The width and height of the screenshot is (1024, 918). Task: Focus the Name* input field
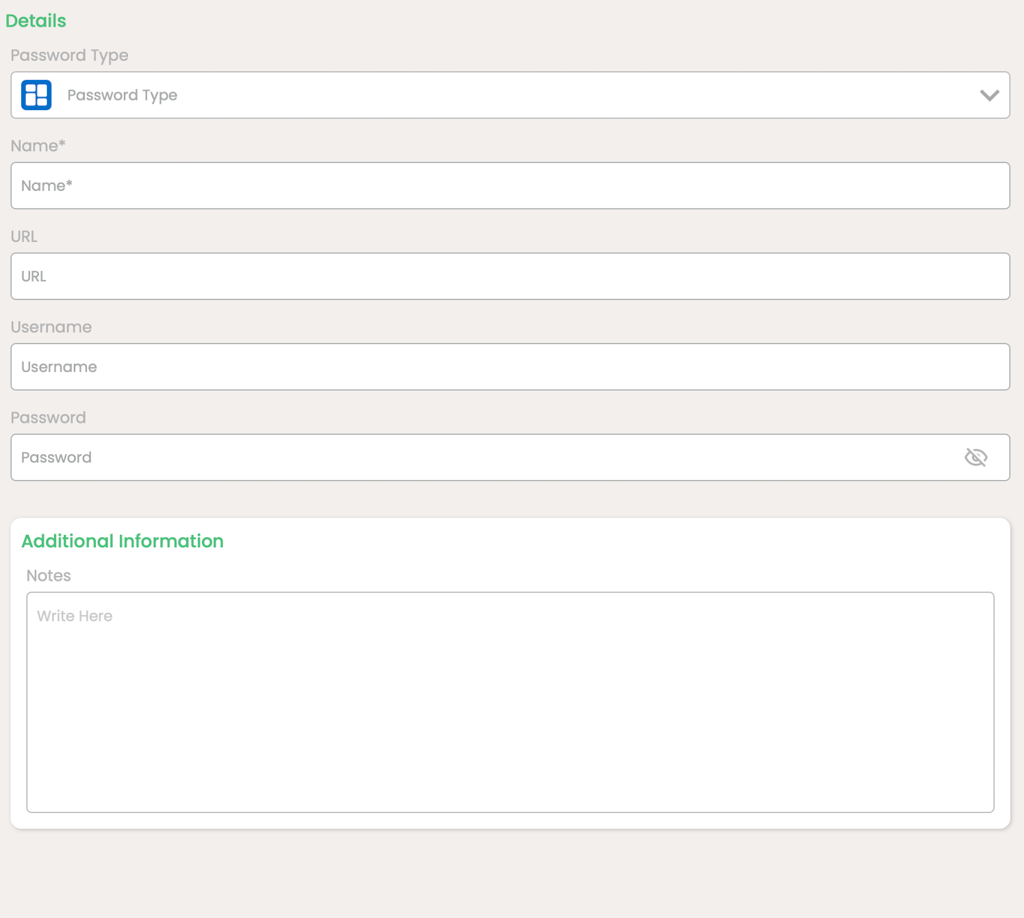coord(510,186)
